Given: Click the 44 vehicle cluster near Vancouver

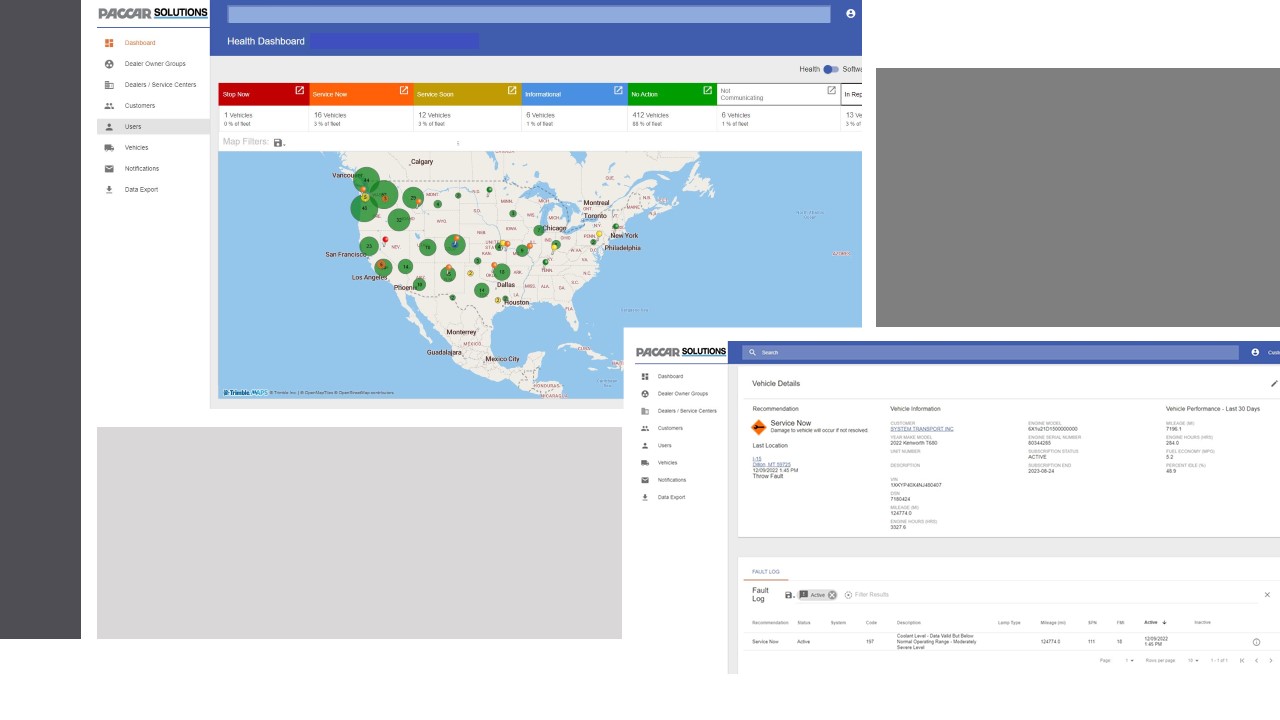Looking at the screenshot, I should (x=367, y=180).
